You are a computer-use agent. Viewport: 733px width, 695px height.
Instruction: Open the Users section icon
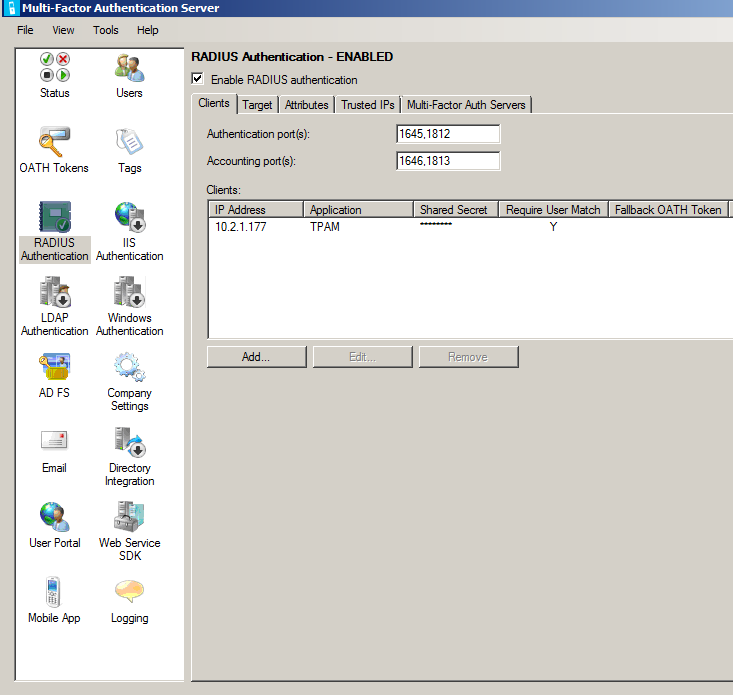[x=129, y=68]
